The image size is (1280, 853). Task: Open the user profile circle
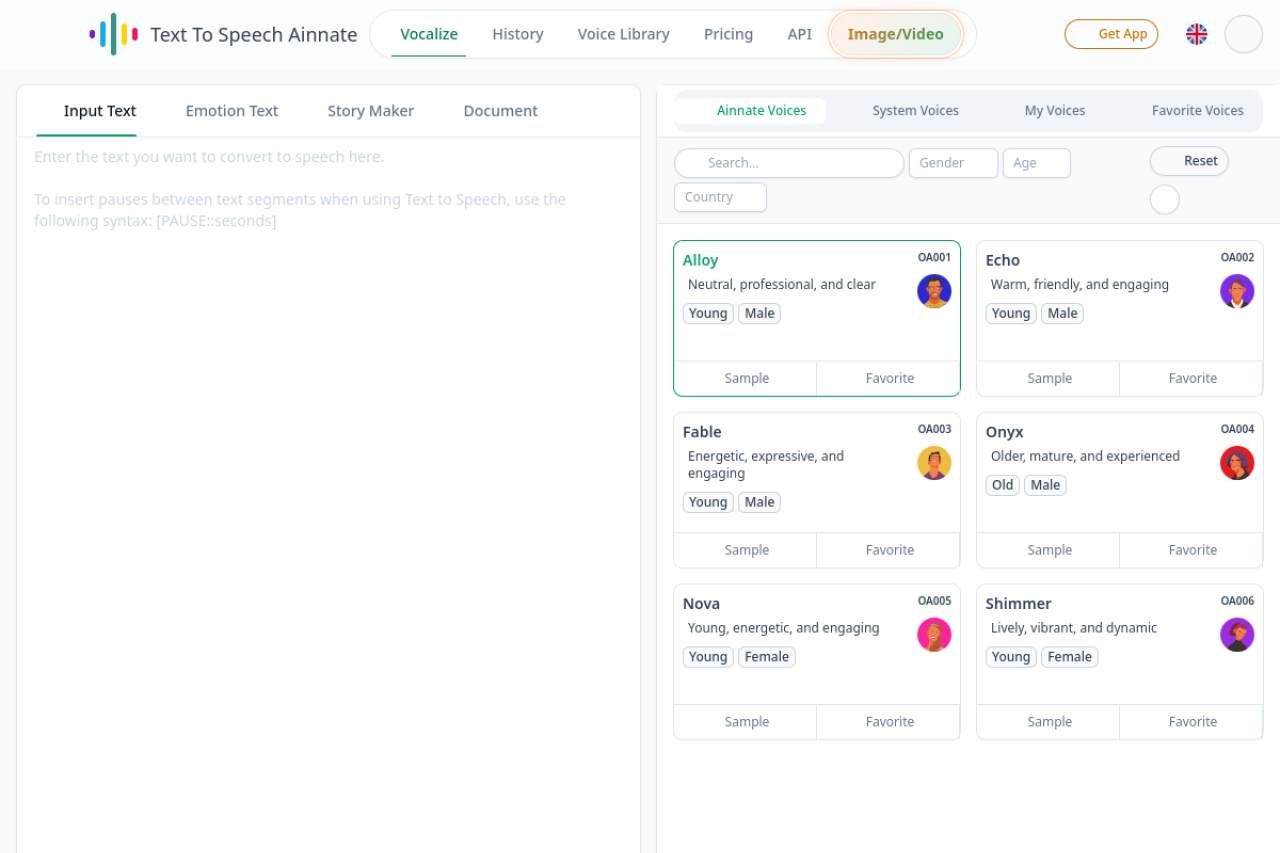1243,34
